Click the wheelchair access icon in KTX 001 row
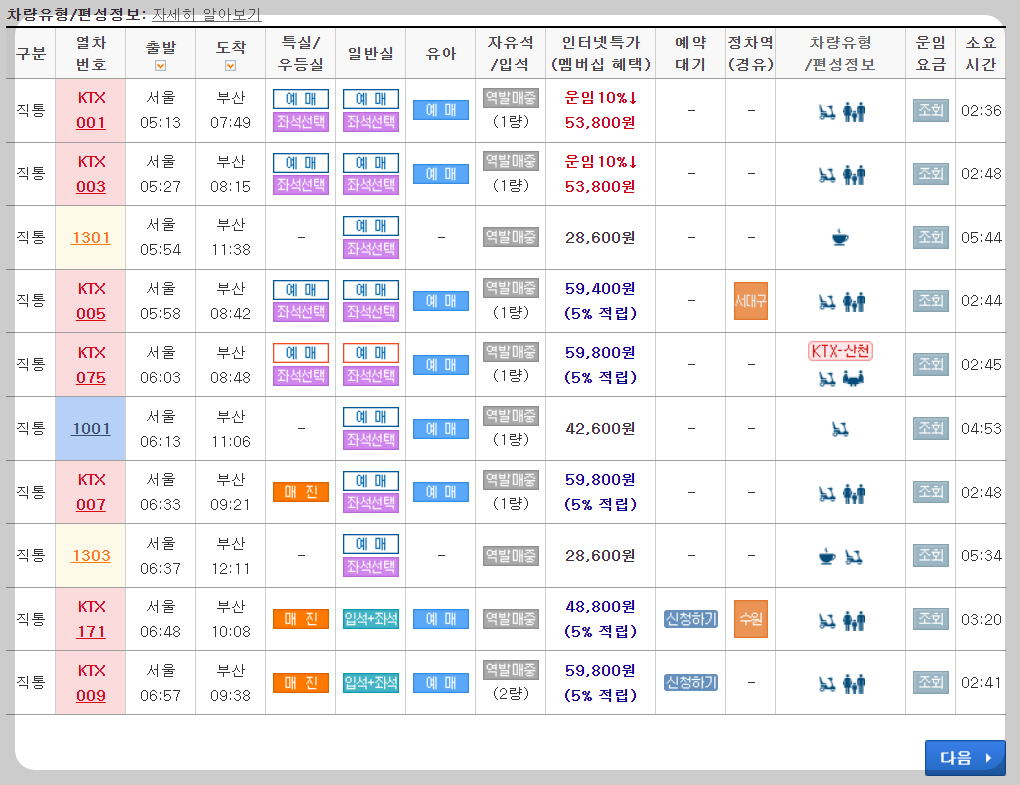This screenshot has height=785, width=1020. coord(827,112)
